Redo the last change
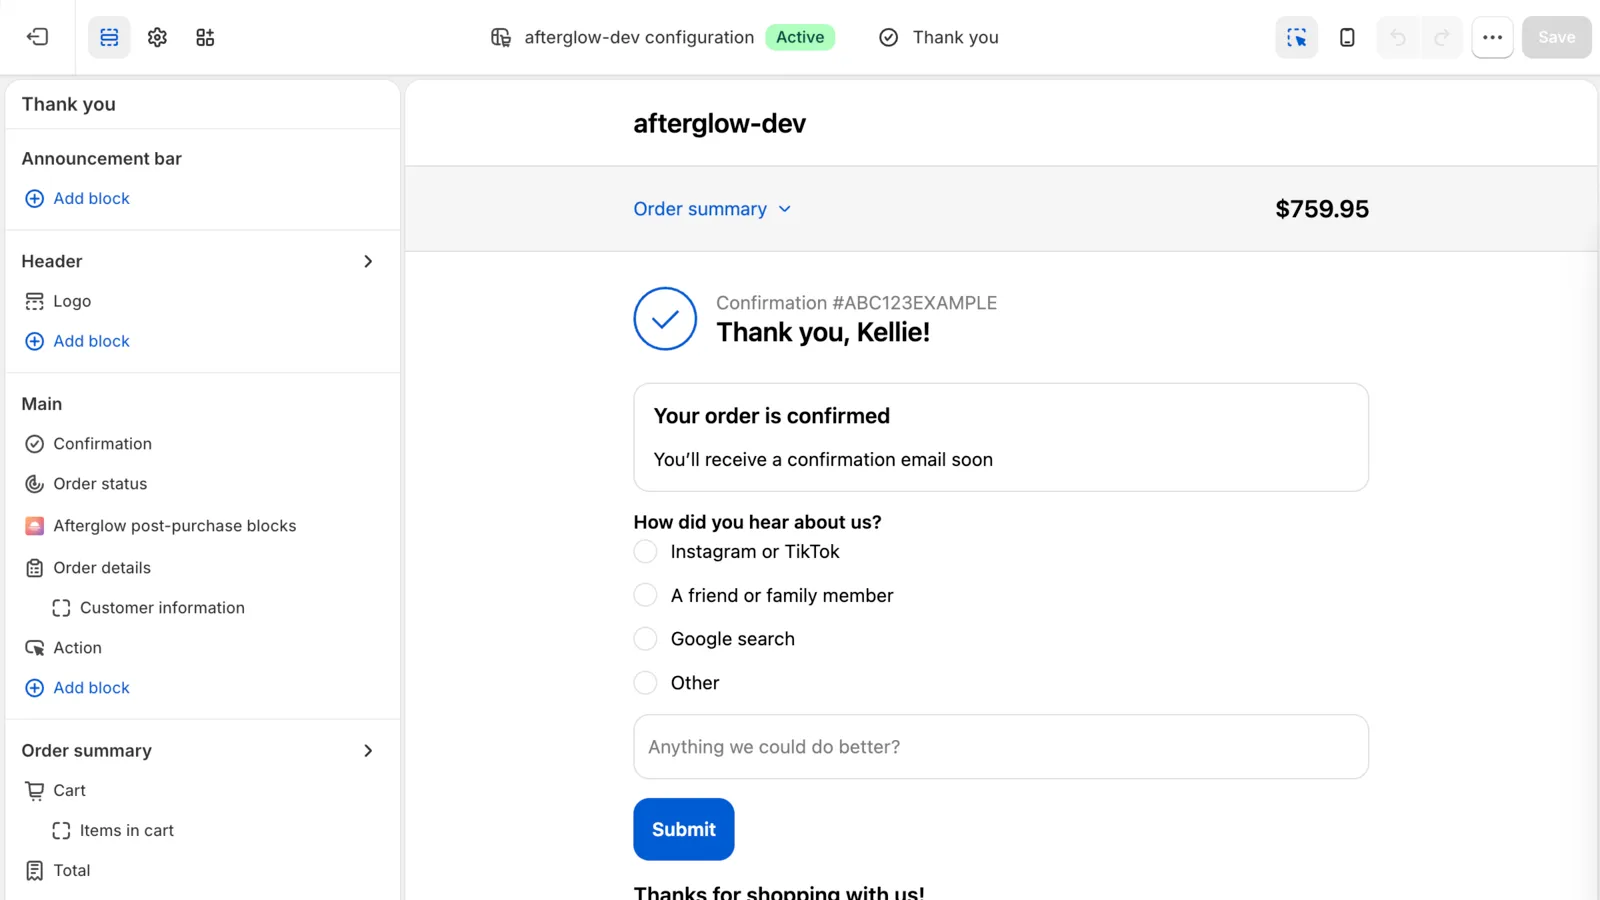The image size is (1600, 900). click(x=1441, y=37)
